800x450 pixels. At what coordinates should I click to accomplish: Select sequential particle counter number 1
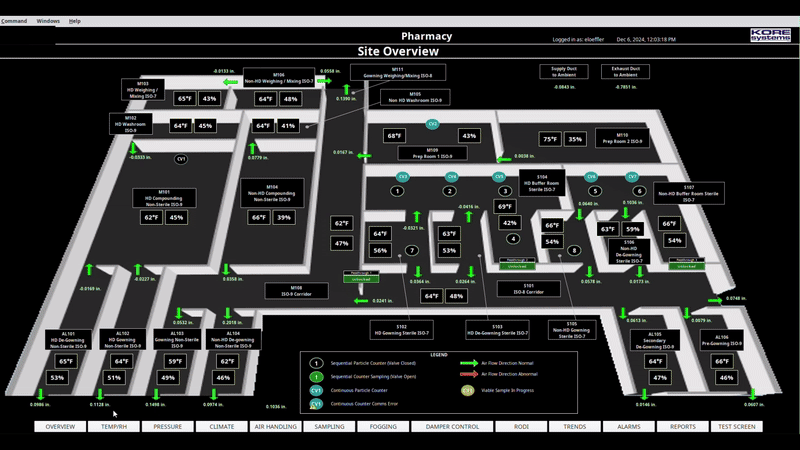(398, 191)
